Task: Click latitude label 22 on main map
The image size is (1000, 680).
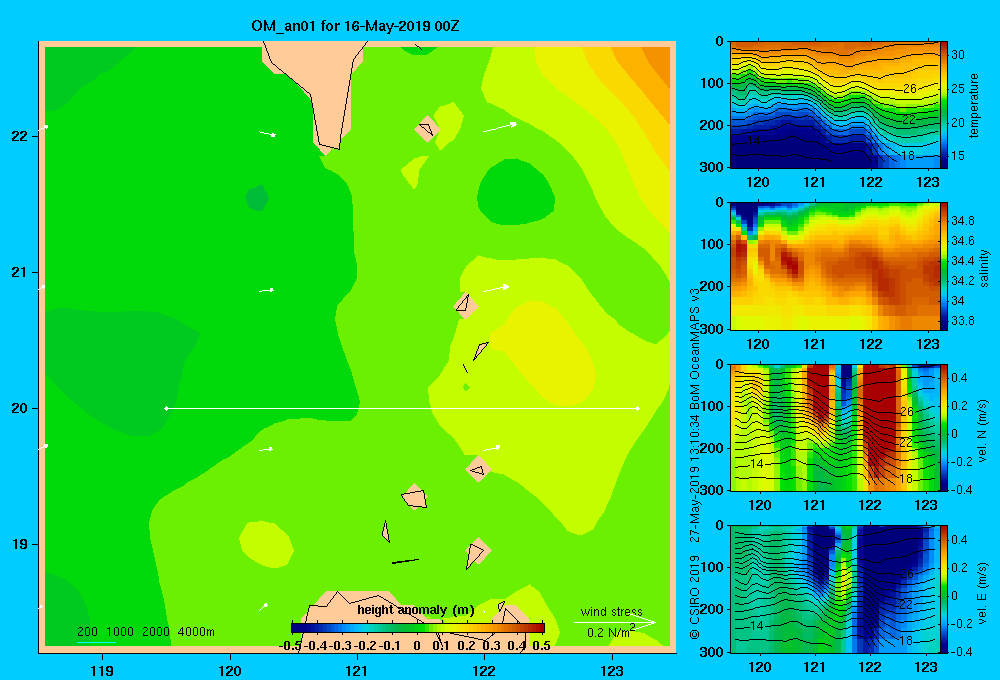Action: (20, 136)
